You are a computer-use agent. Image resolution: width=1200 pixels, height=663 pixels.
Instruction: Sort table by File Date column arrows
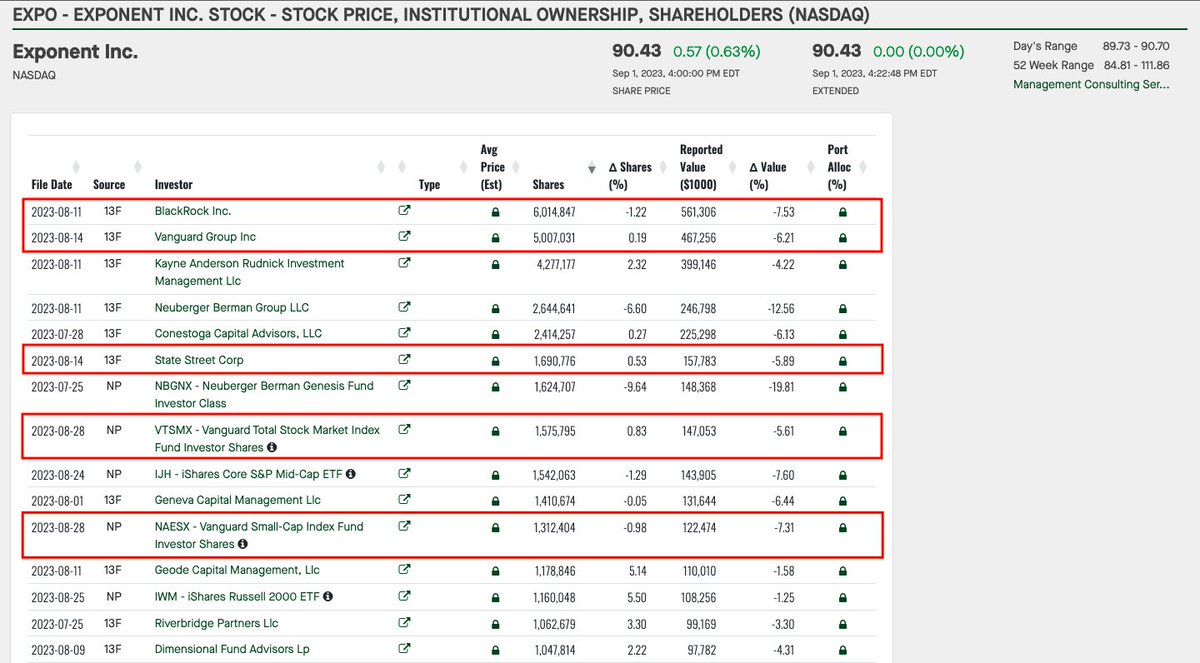tap(77, 167)
